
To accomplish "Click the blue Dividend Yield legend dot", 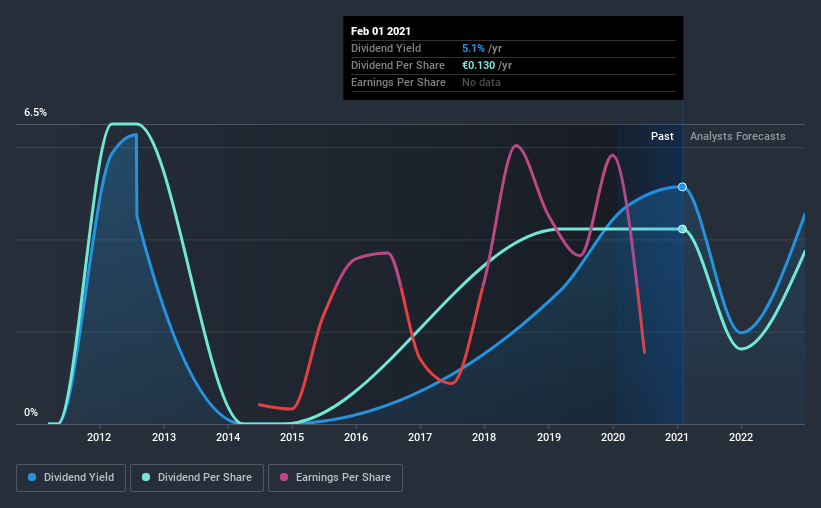I will (32, 477).
